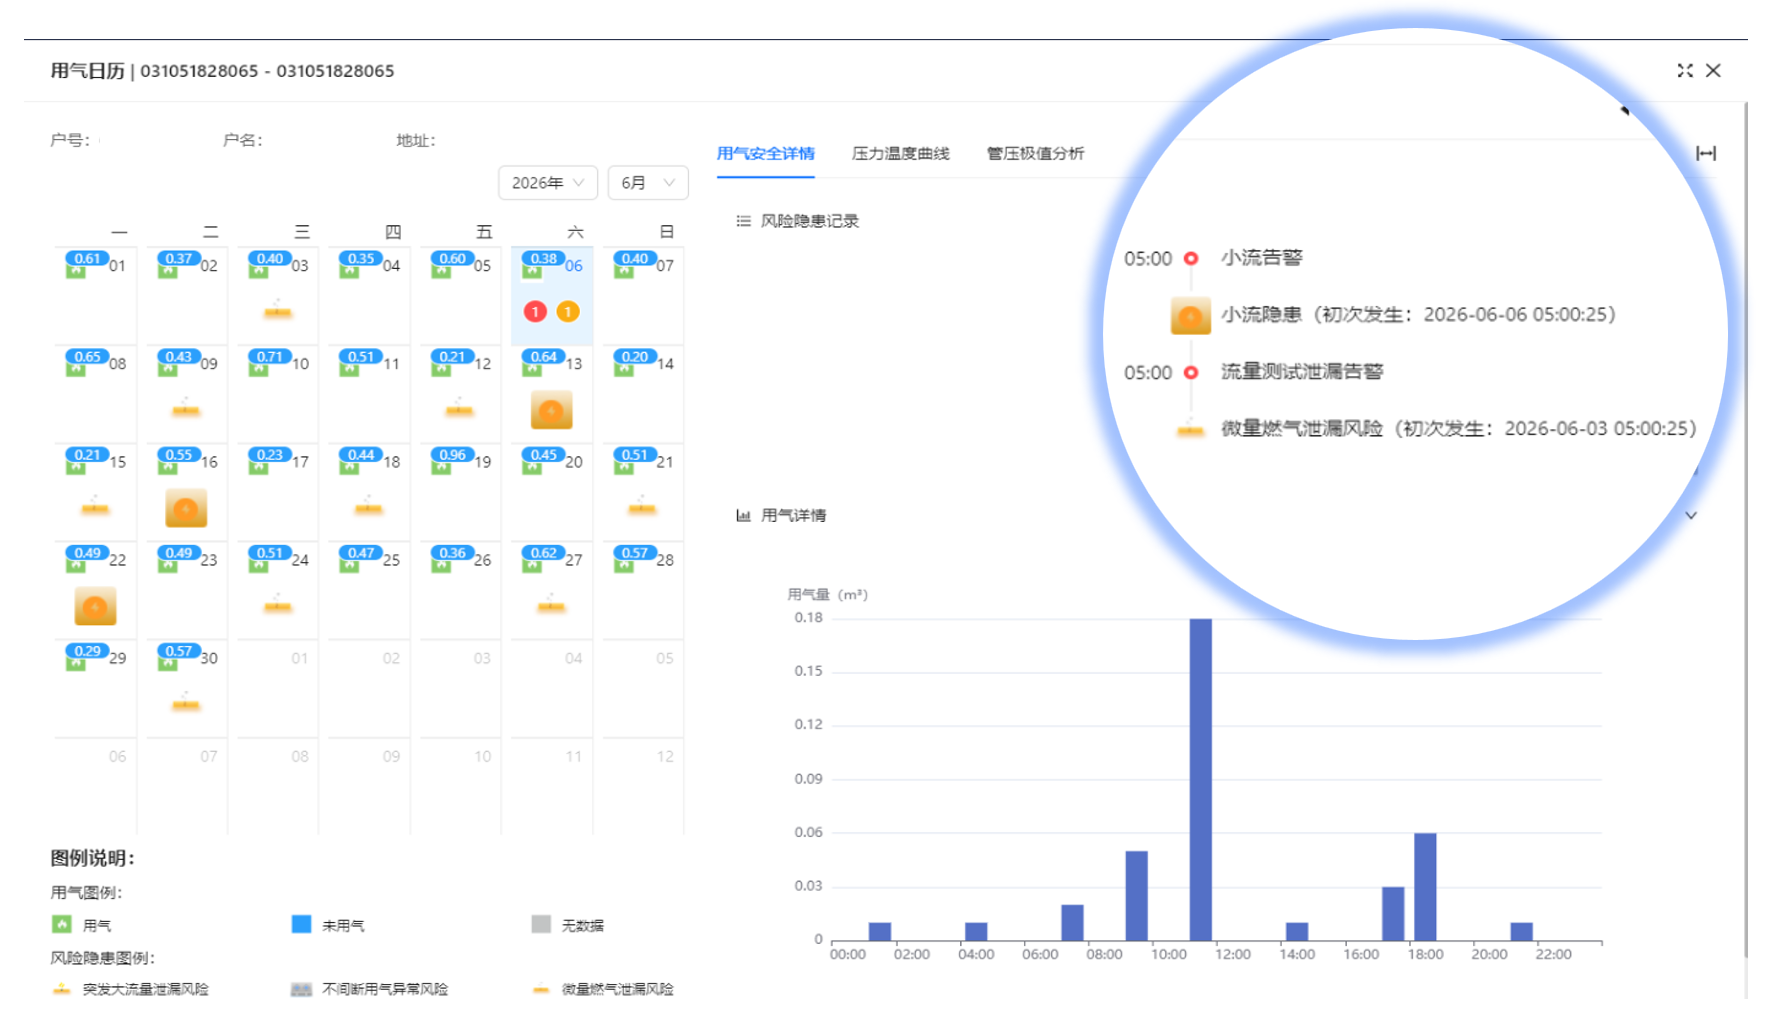Click the 突发大流量泄漏风险 legend icon
This screenshot has height=1015, width=1775.
[x=61, y=989]
